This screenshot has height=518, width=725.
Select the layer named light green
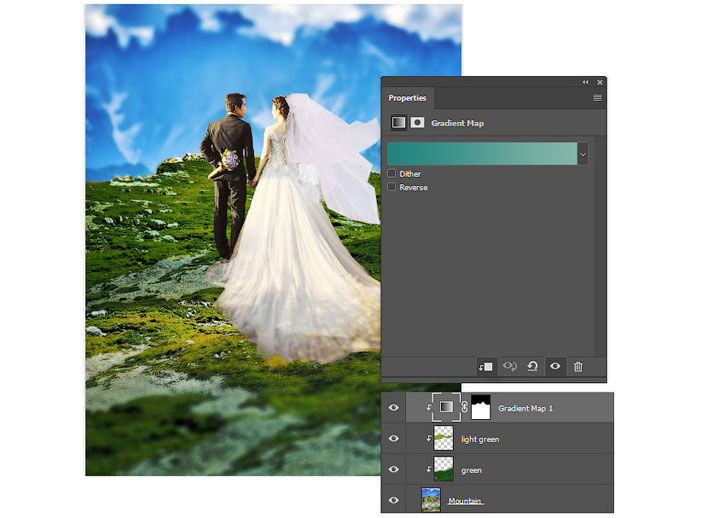[480, 439]
